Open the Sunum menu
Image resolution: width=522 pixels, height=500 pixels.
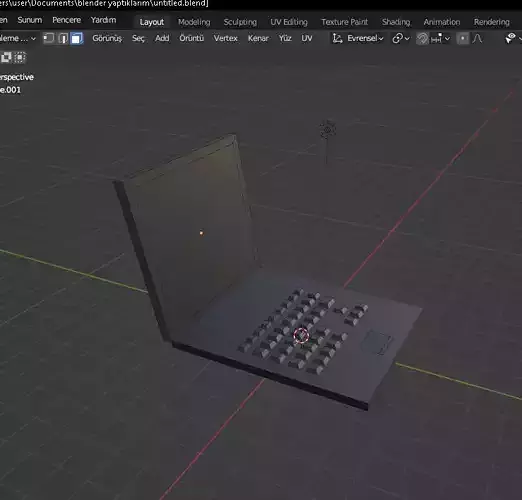(30, 20)
